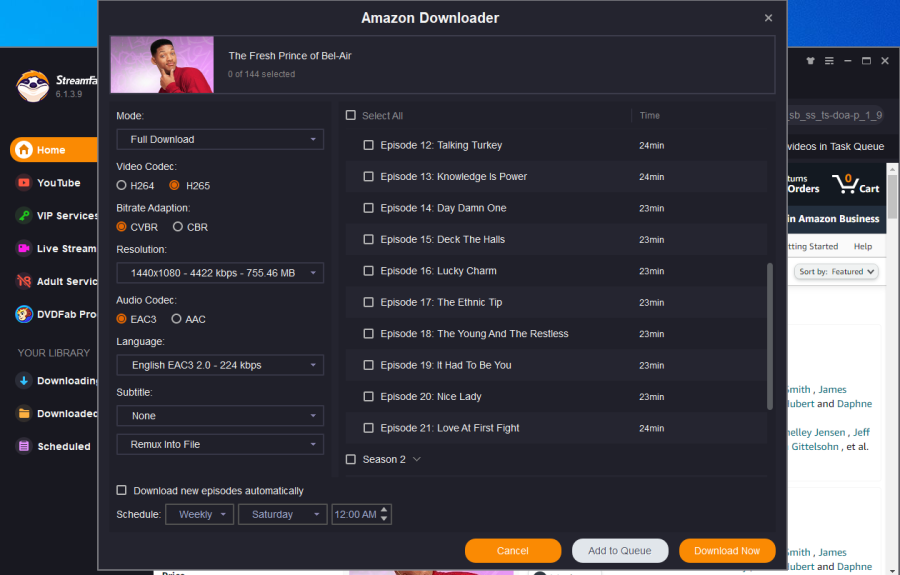
Task: Click the episode list vertical scrollbar
Action: pos(769,335)
